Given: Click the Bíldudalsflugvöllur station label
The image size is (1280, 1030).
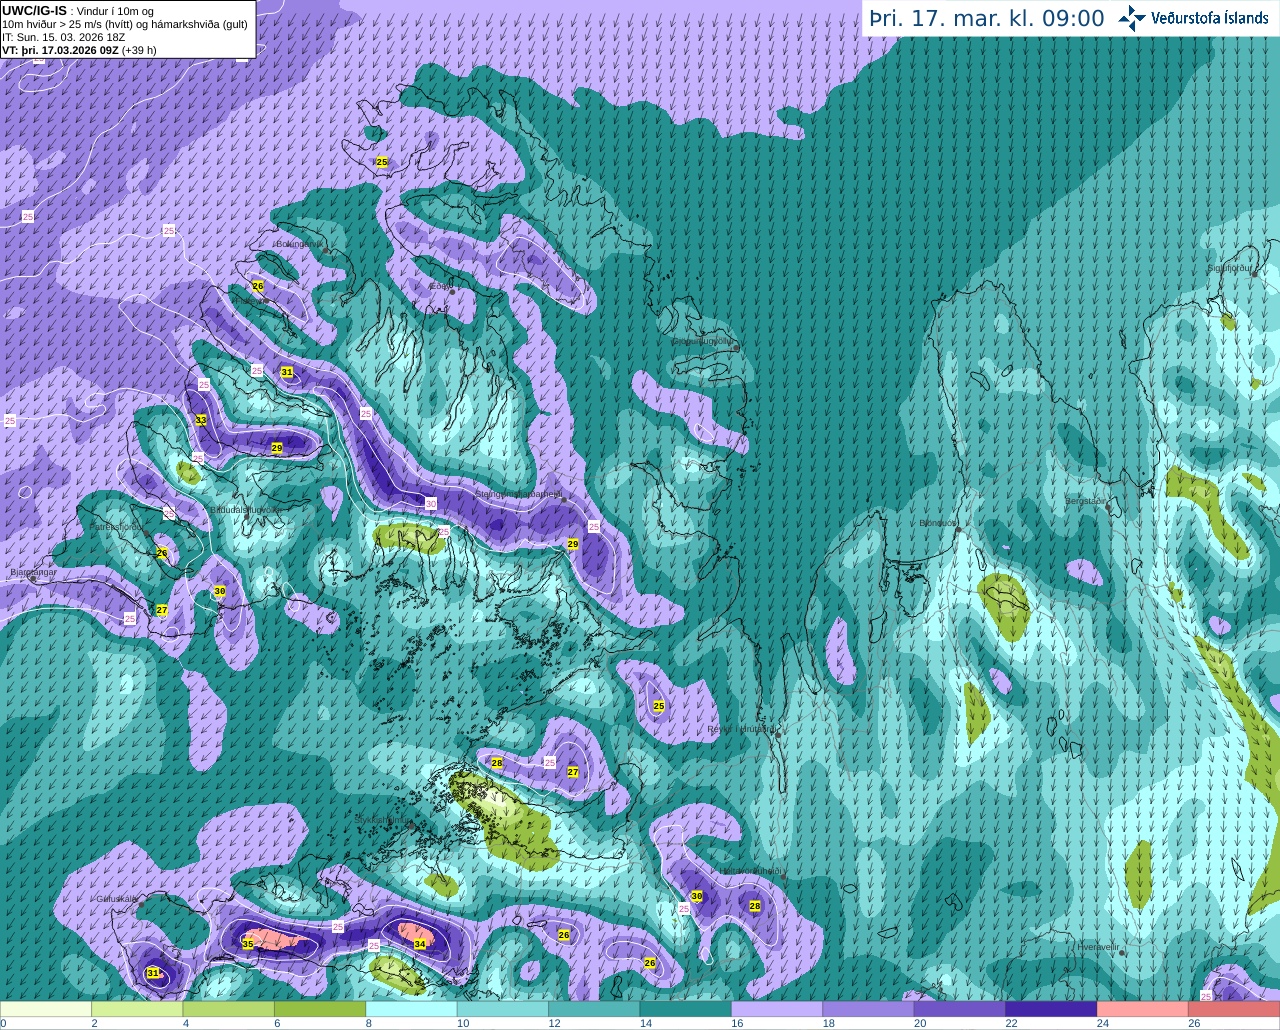Looking at the screenshot, I should [x=245, y=510].
